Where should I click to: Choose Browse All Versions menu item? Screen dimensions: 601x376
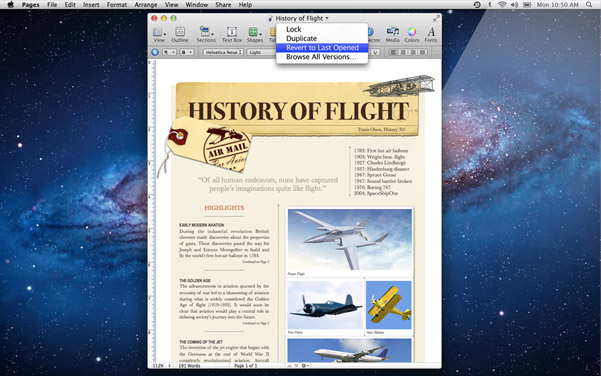point(322,57)
